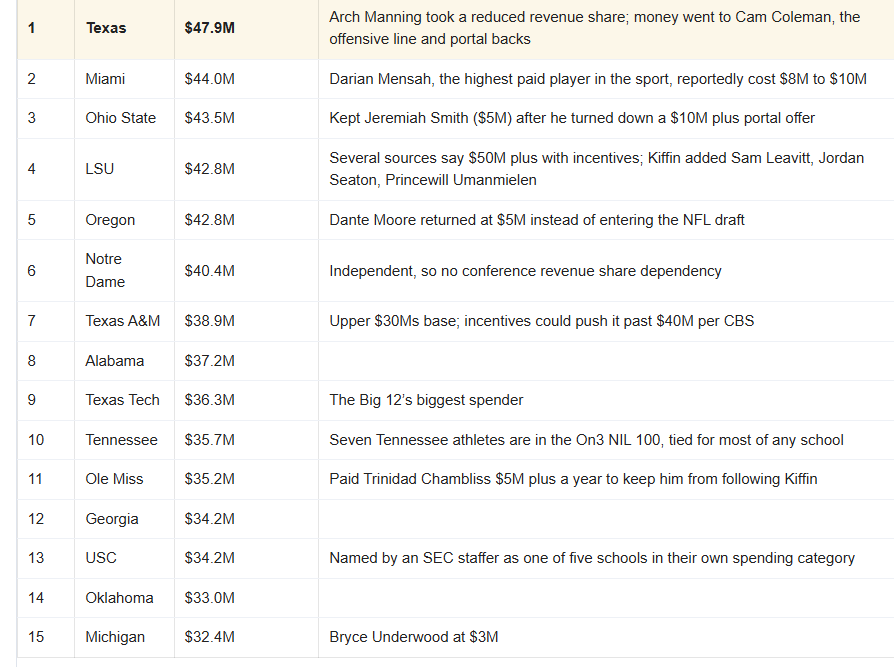Image resolution: width=894 pixels, height=667 pixels.
Task: Select the Dante Moore NFL draft note
Action: (537, 220)
